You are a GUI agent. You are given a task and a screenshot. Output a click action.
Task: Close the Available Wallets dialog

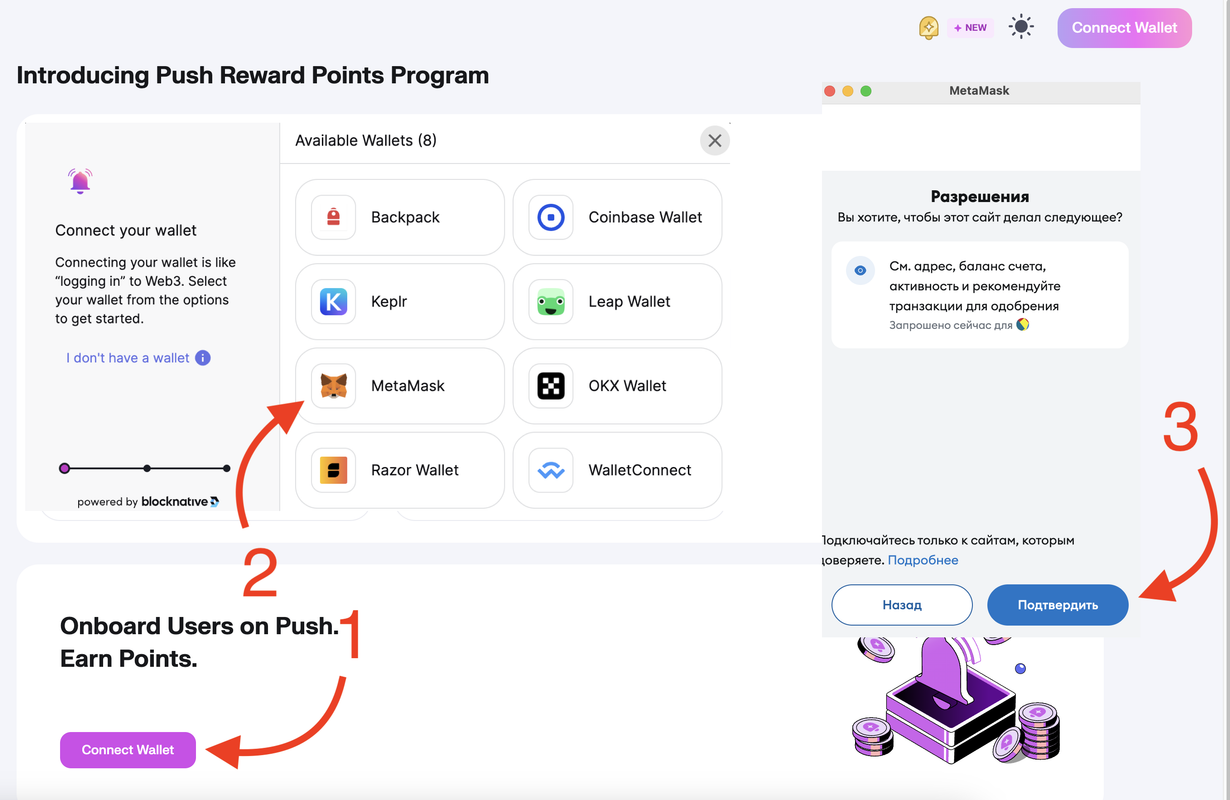point(714,141)
